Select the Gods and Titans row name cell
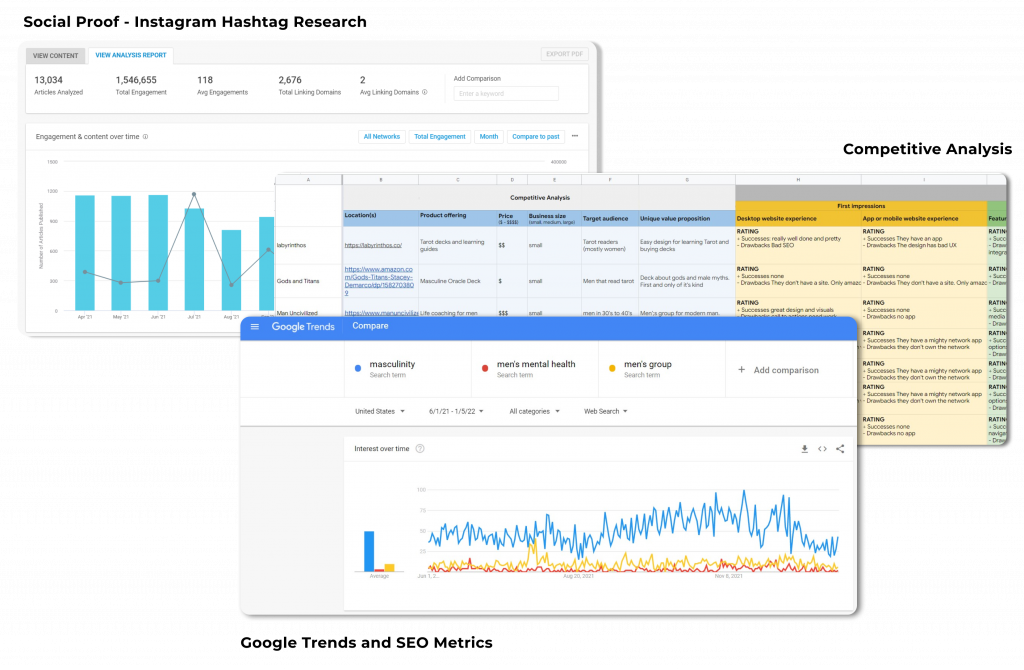The image size is (1024, 670). tap(309, 281)
